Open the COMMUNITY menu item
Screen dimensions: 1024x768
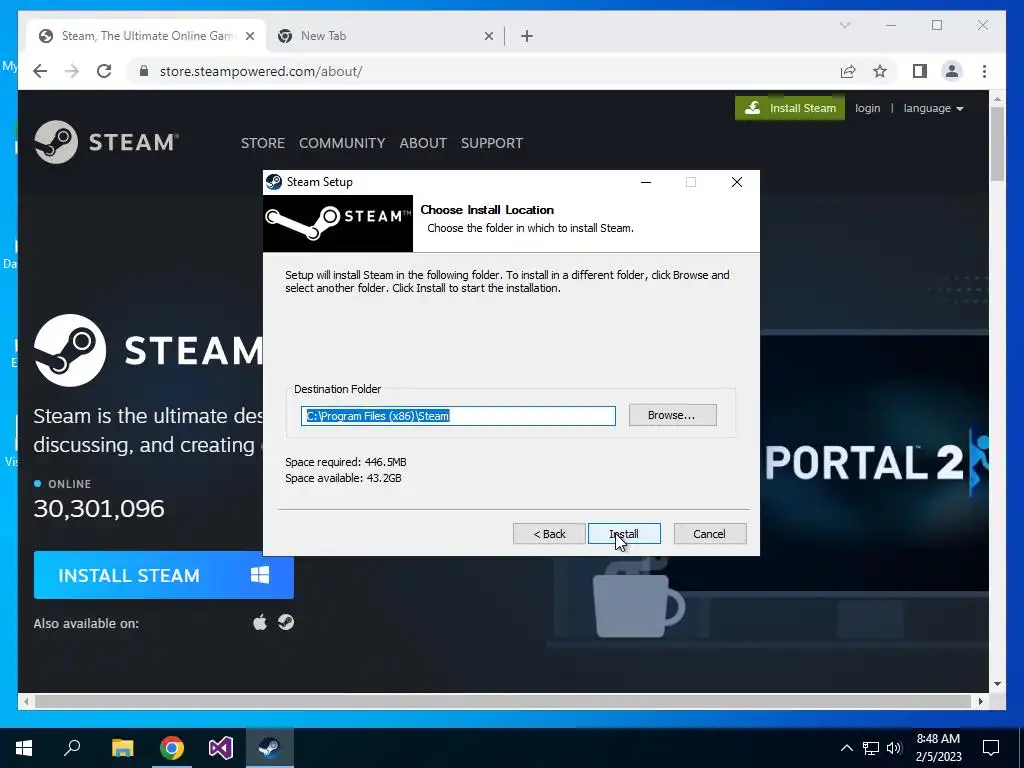pyautogui.click(x=342, y=143)
